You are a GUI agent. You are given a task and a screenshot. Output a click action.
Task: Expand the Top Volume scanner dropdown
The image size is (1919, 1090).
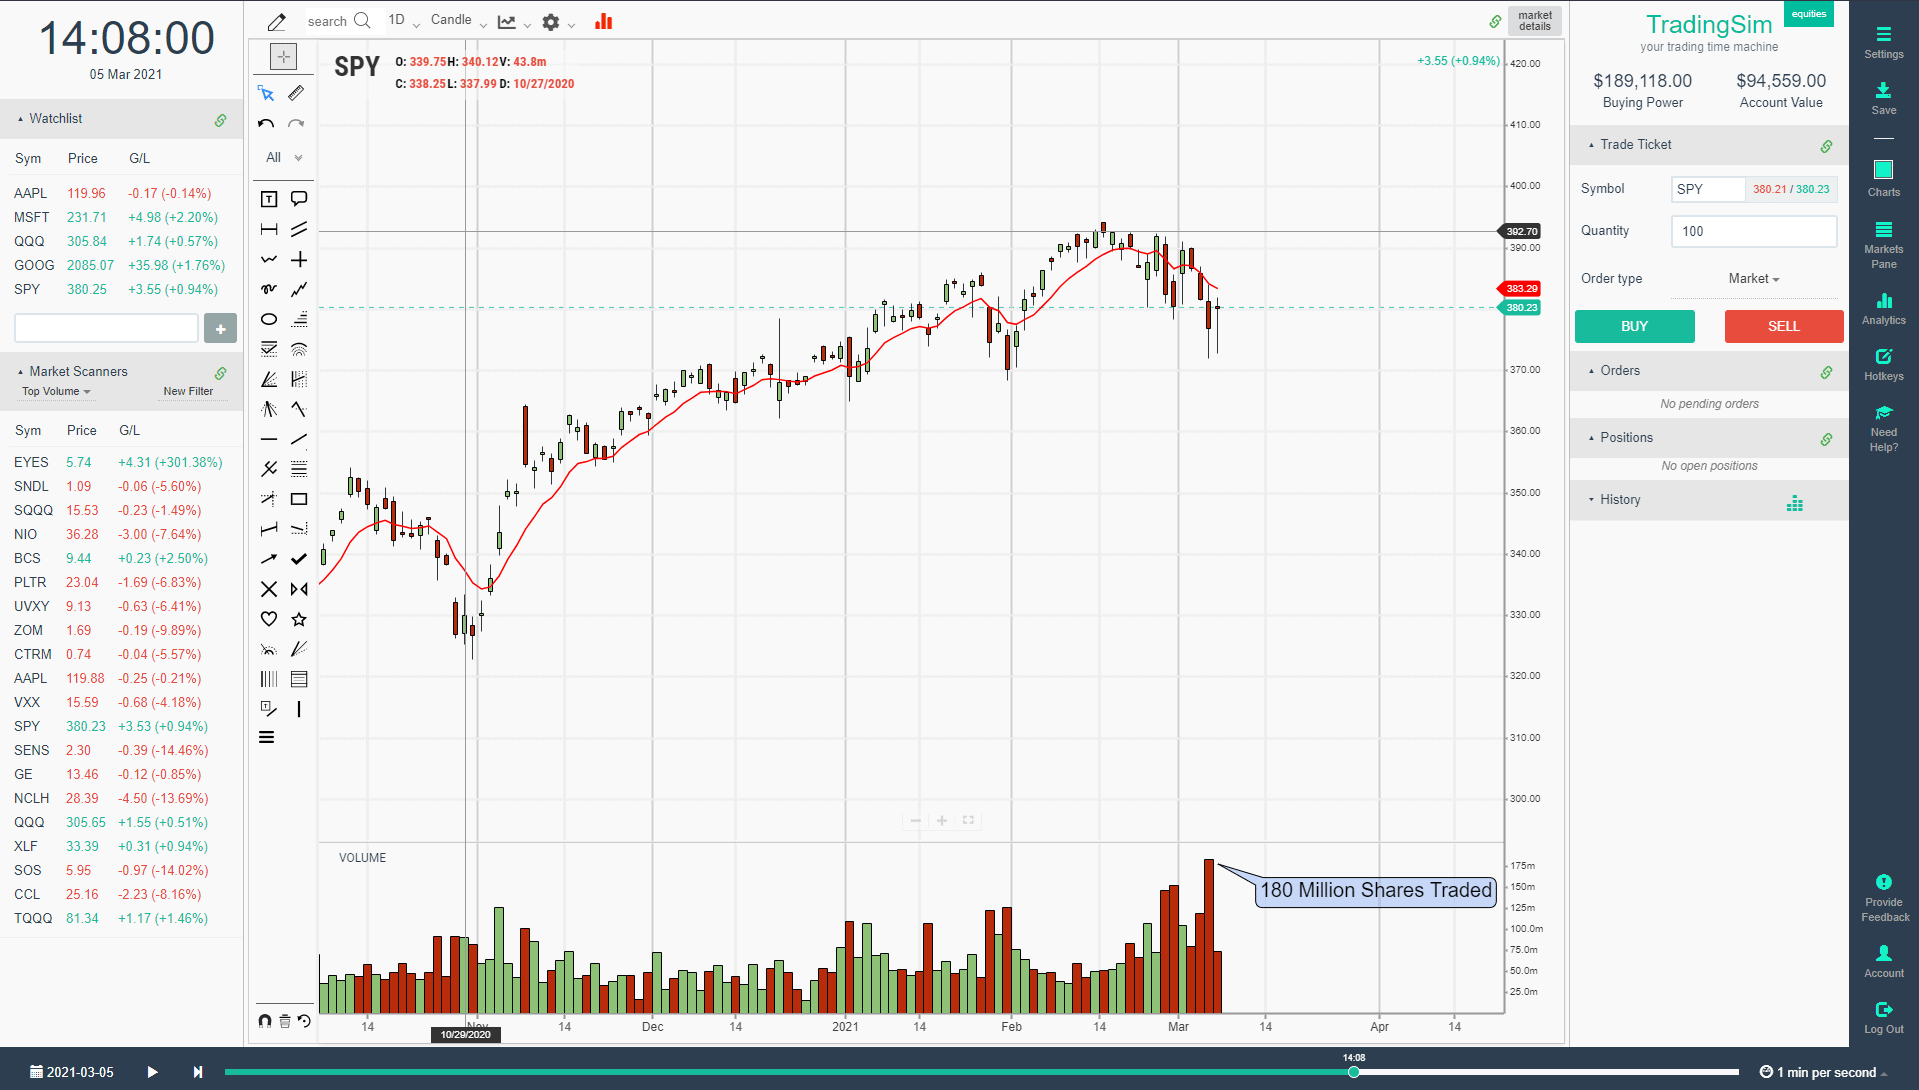coord(55,391)
